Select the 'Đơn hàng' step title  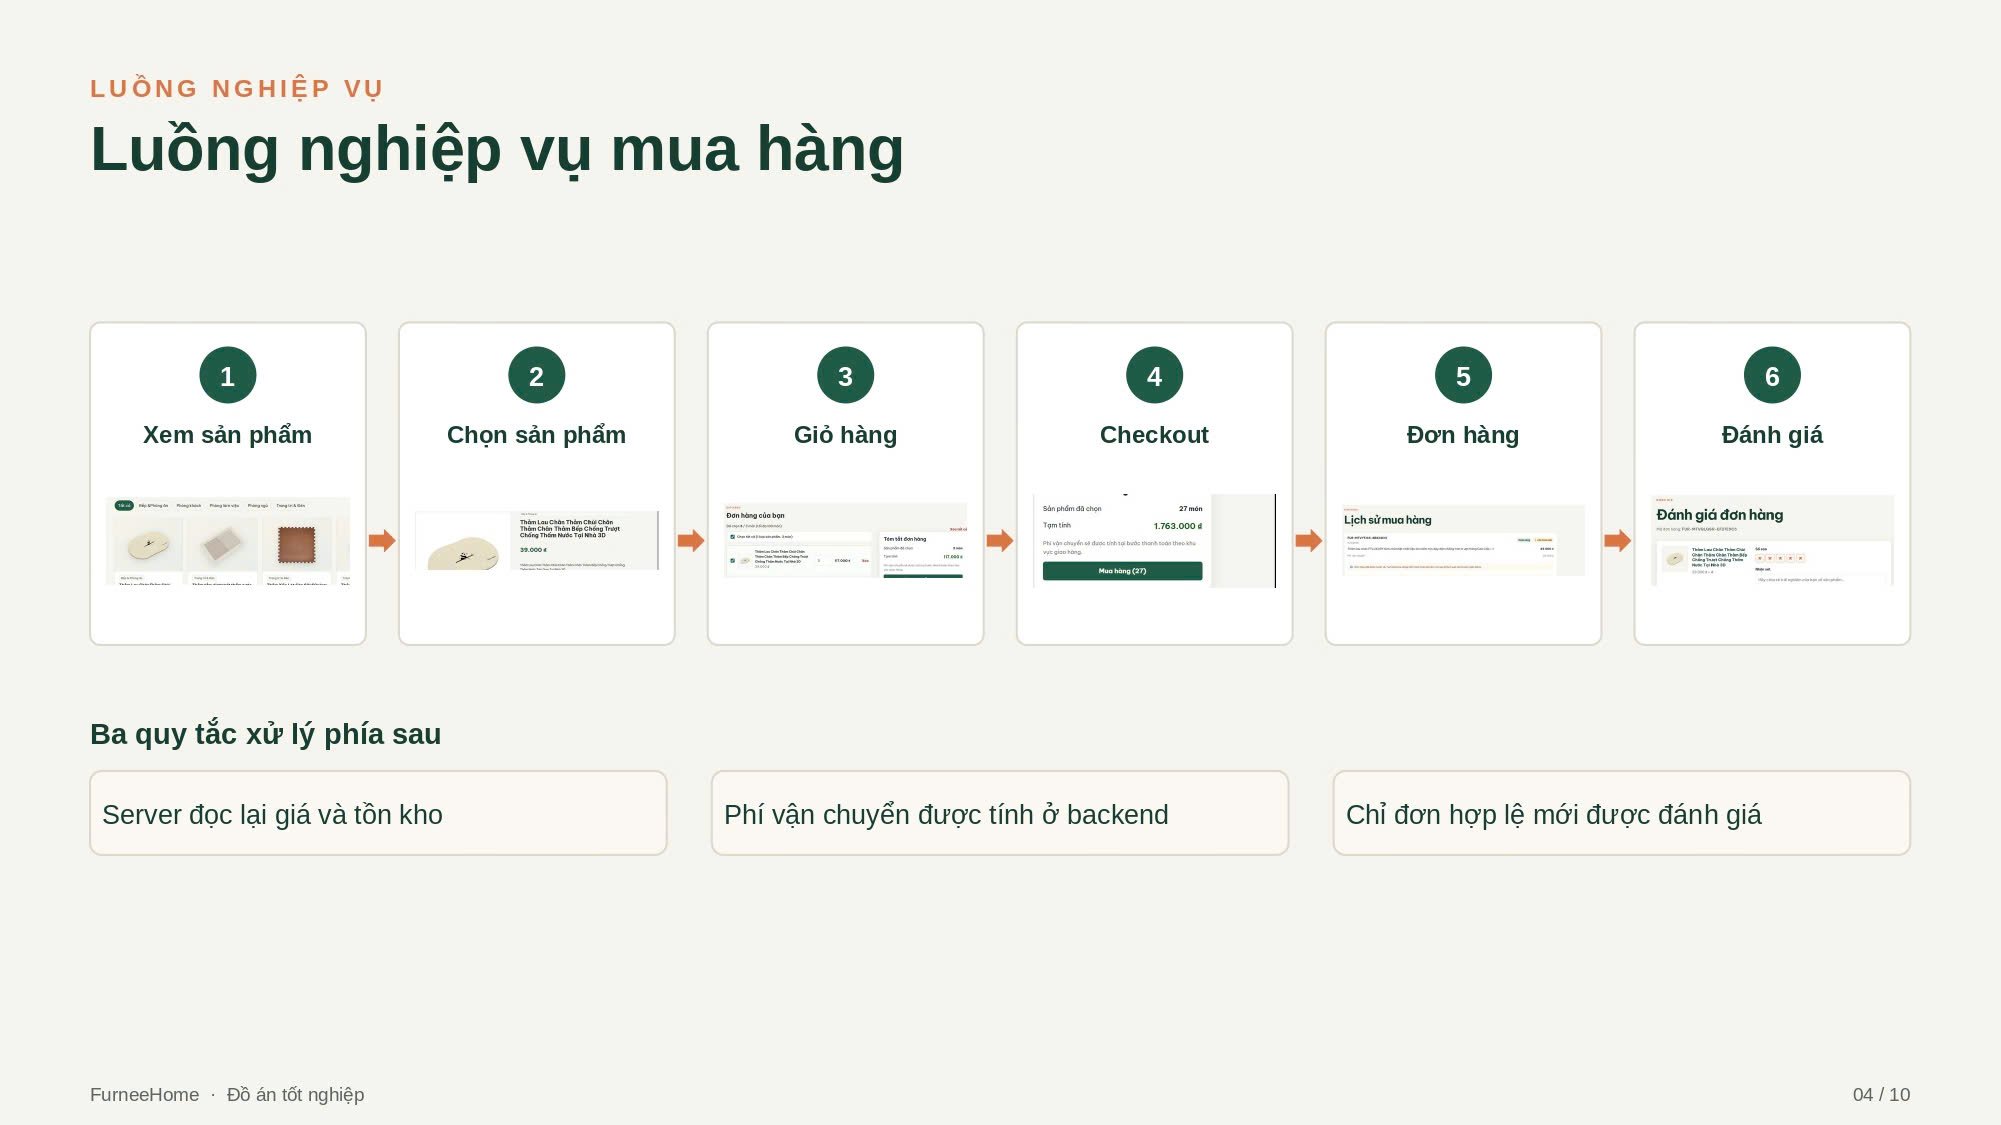[x=1463, y=435]
